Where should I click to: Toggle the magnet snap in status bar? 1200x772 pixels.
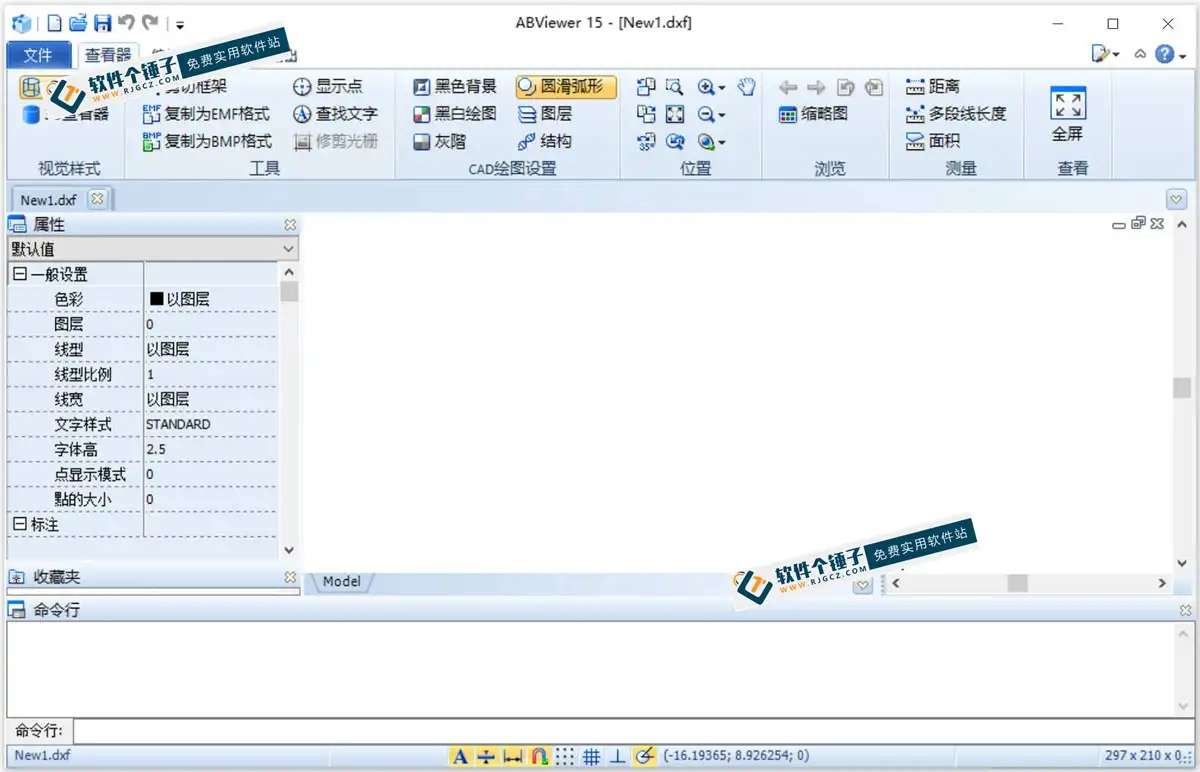(x=539, y=756)
